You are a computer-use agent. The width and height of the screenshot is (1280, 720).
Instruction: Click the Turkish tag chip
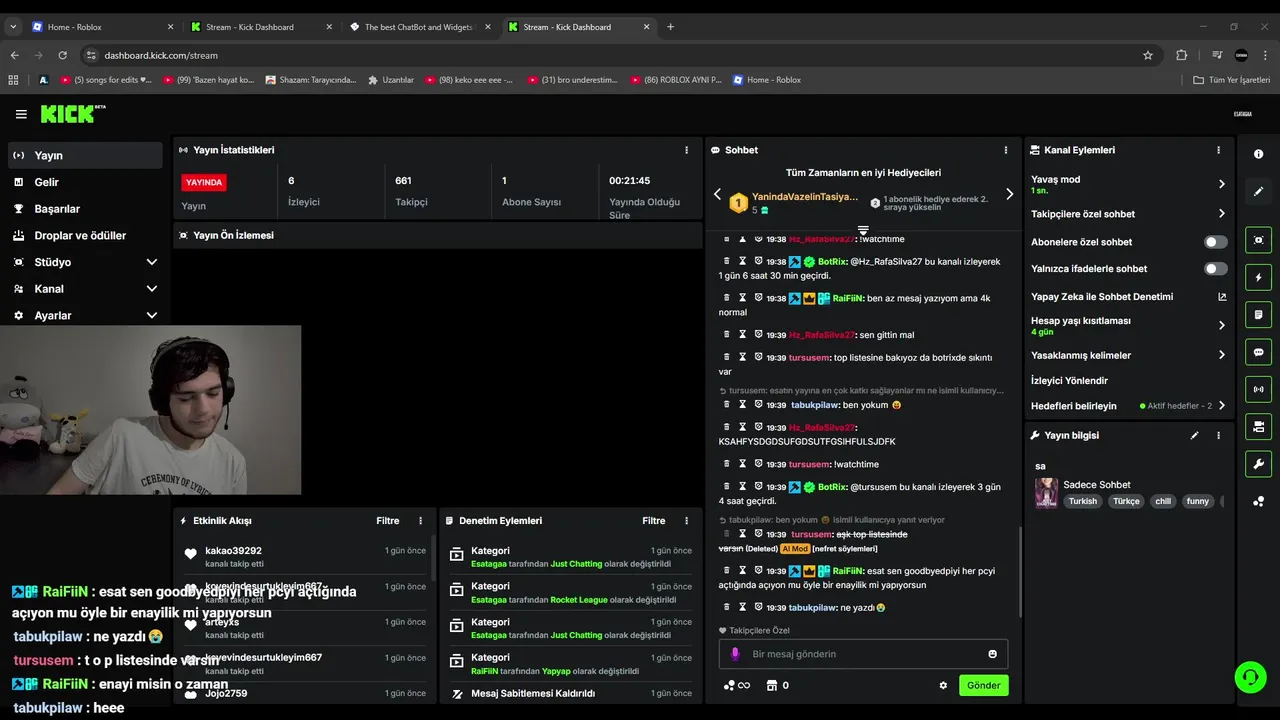tap(1082, 501)
